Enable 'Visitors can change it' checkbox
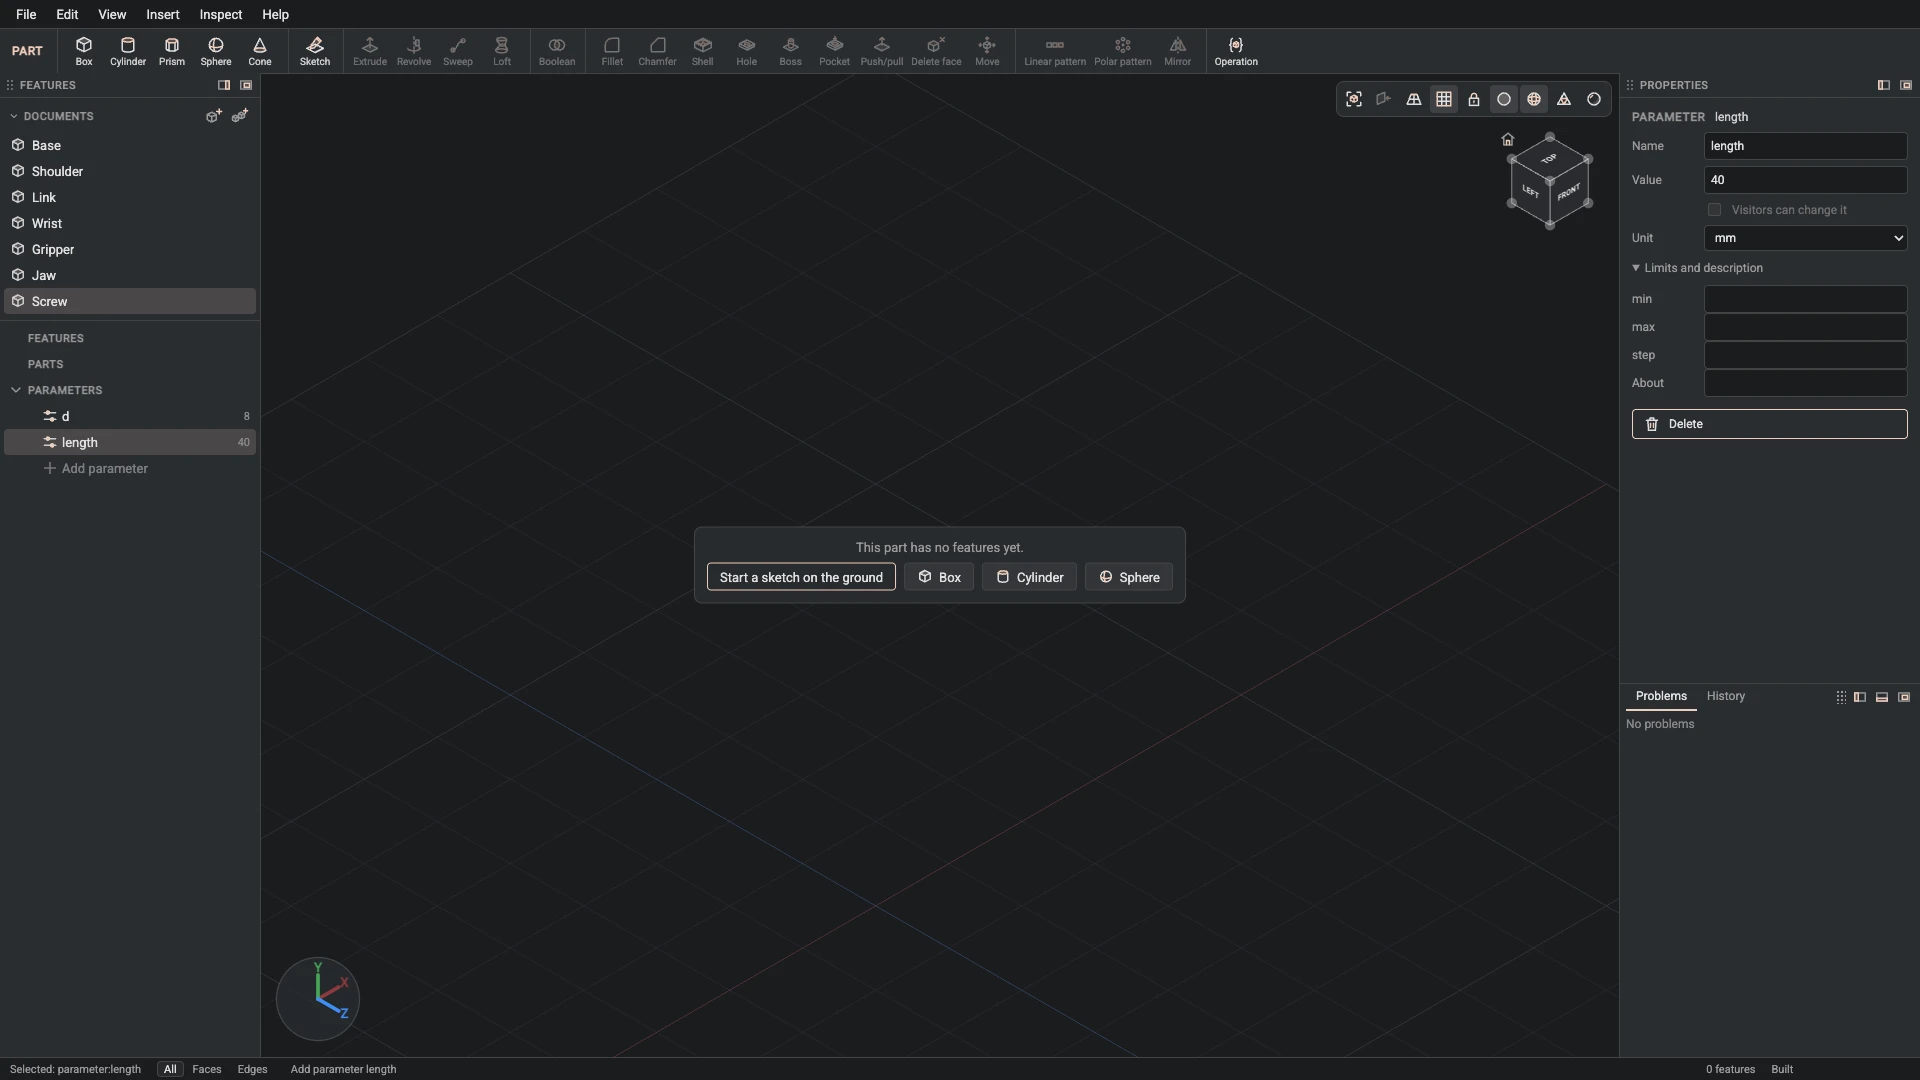Screen dimensions: 1920x1080 (x=1715, y=210)
